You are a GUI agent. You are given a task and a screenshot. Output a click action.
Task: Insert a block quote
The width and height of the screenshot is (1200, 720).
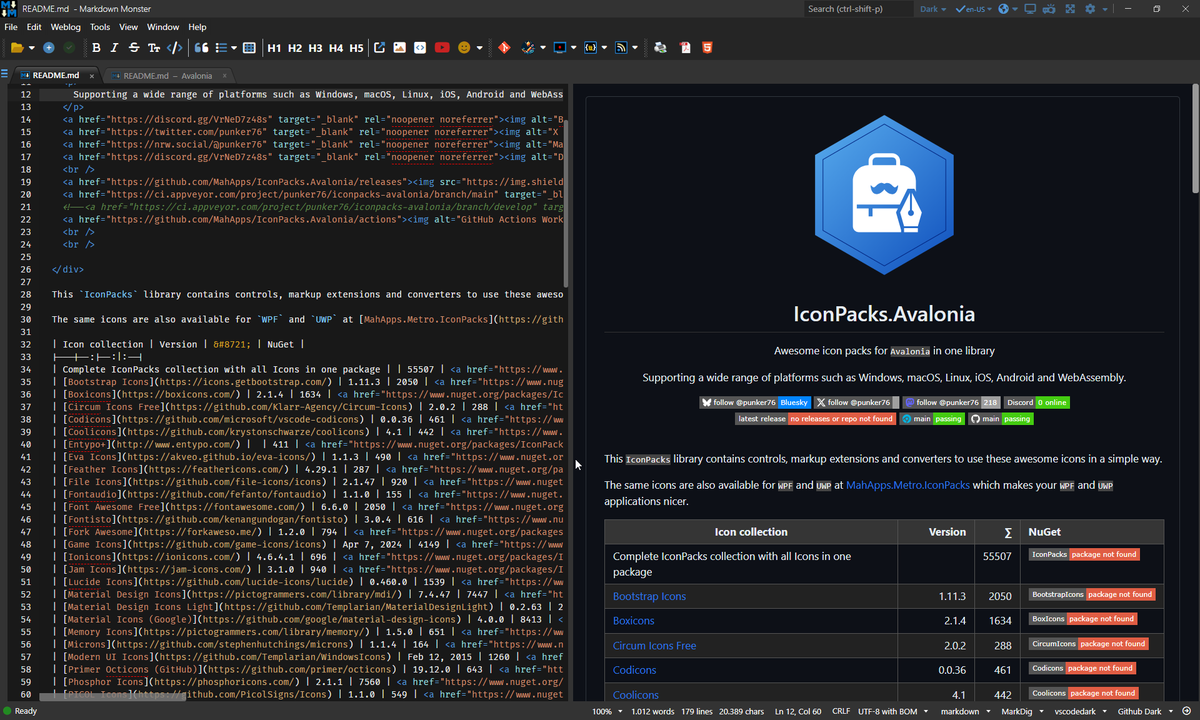201,47
